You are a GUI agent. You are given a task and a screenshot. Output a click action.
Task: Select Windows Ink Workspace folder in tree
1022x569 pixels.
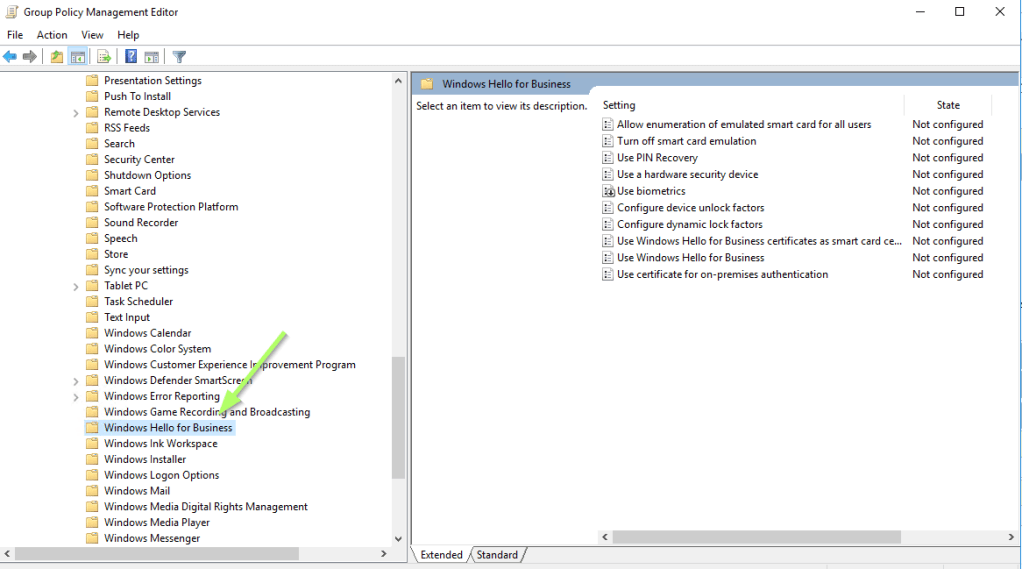tap(160, 444)
